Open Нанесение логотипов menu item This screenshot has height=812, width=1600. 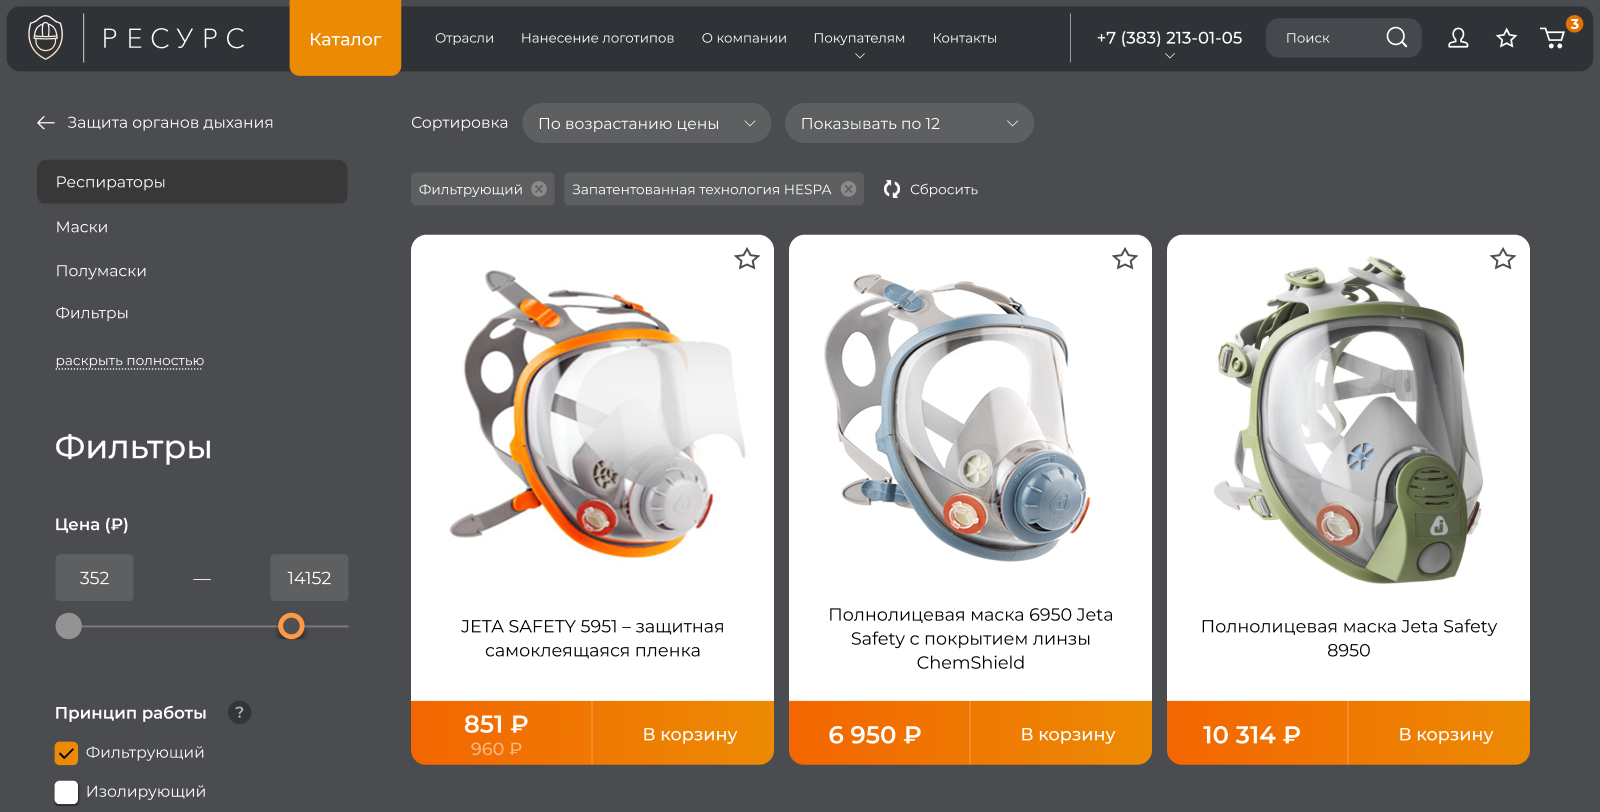click(x=597, y=38)
